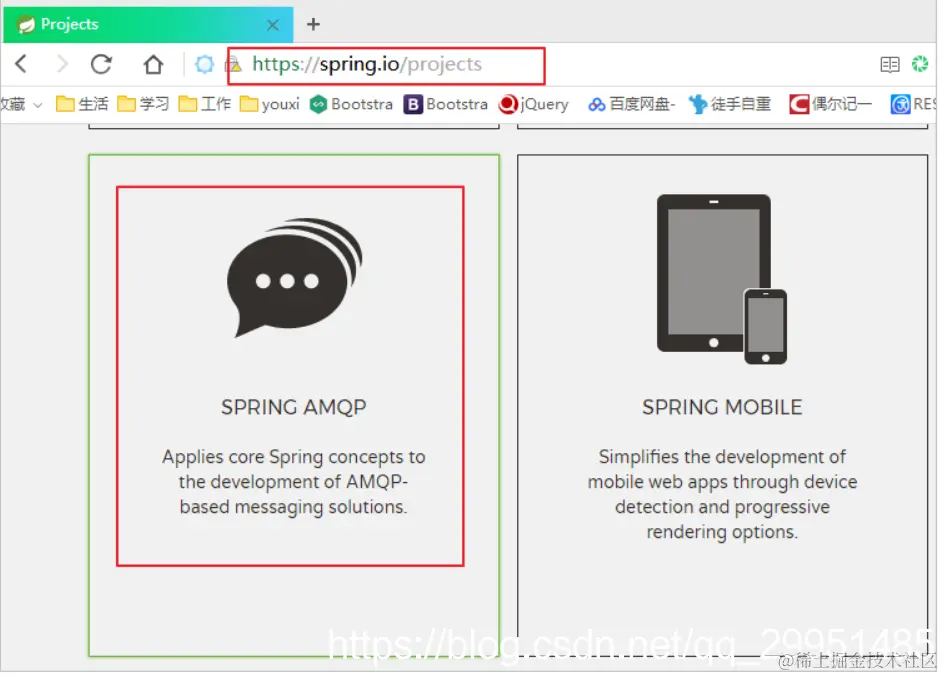
Task: Open the RES bookmark at bar end
Action: [x=913, y=104]
